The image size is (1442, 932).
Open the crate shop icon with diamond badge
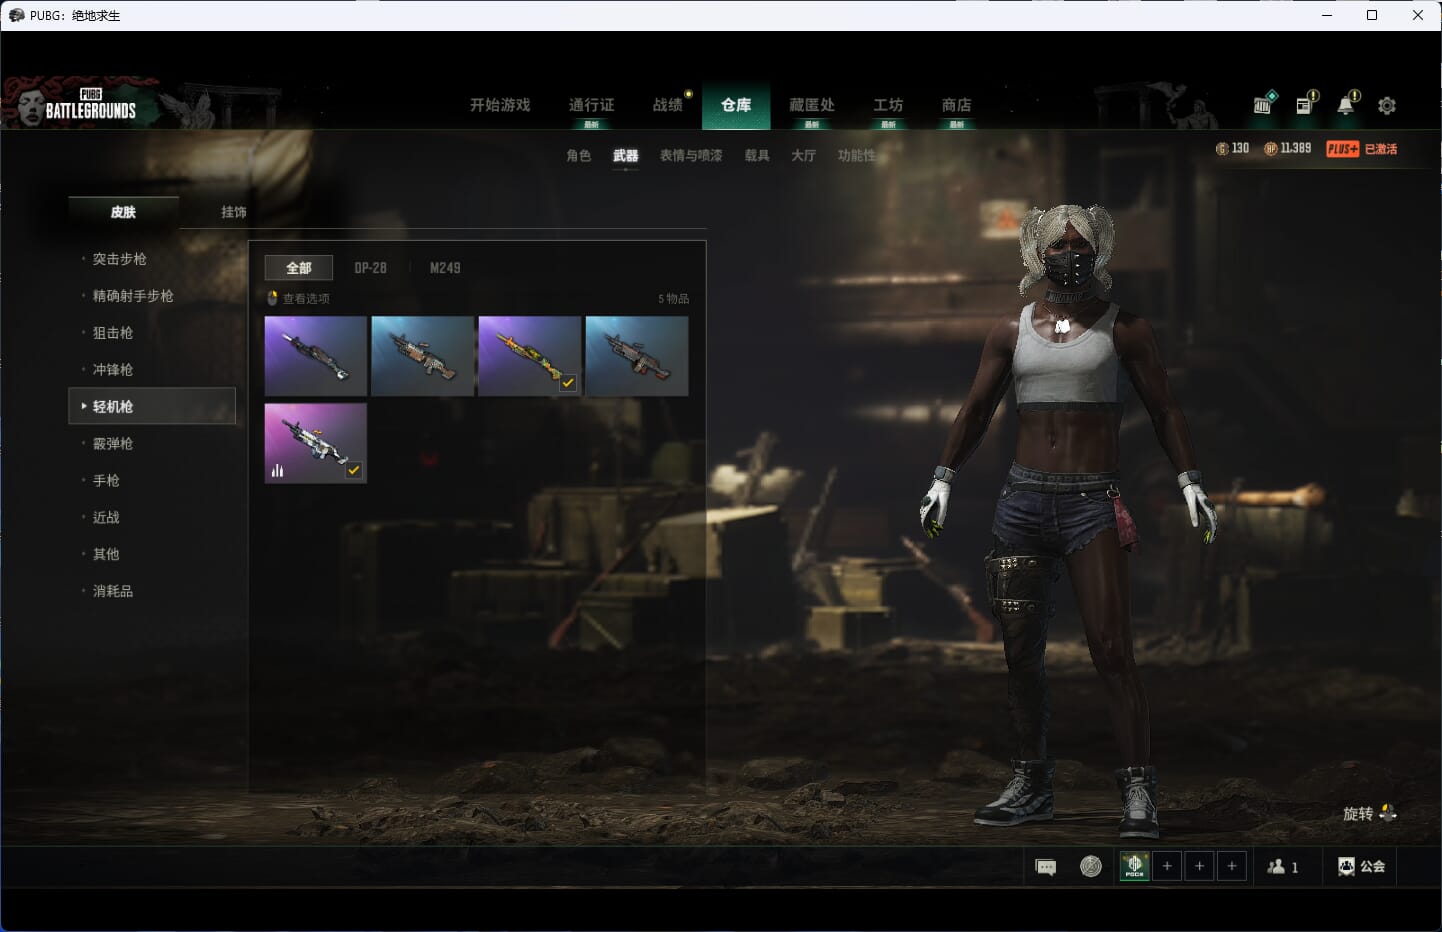(x=1264, y=103)
